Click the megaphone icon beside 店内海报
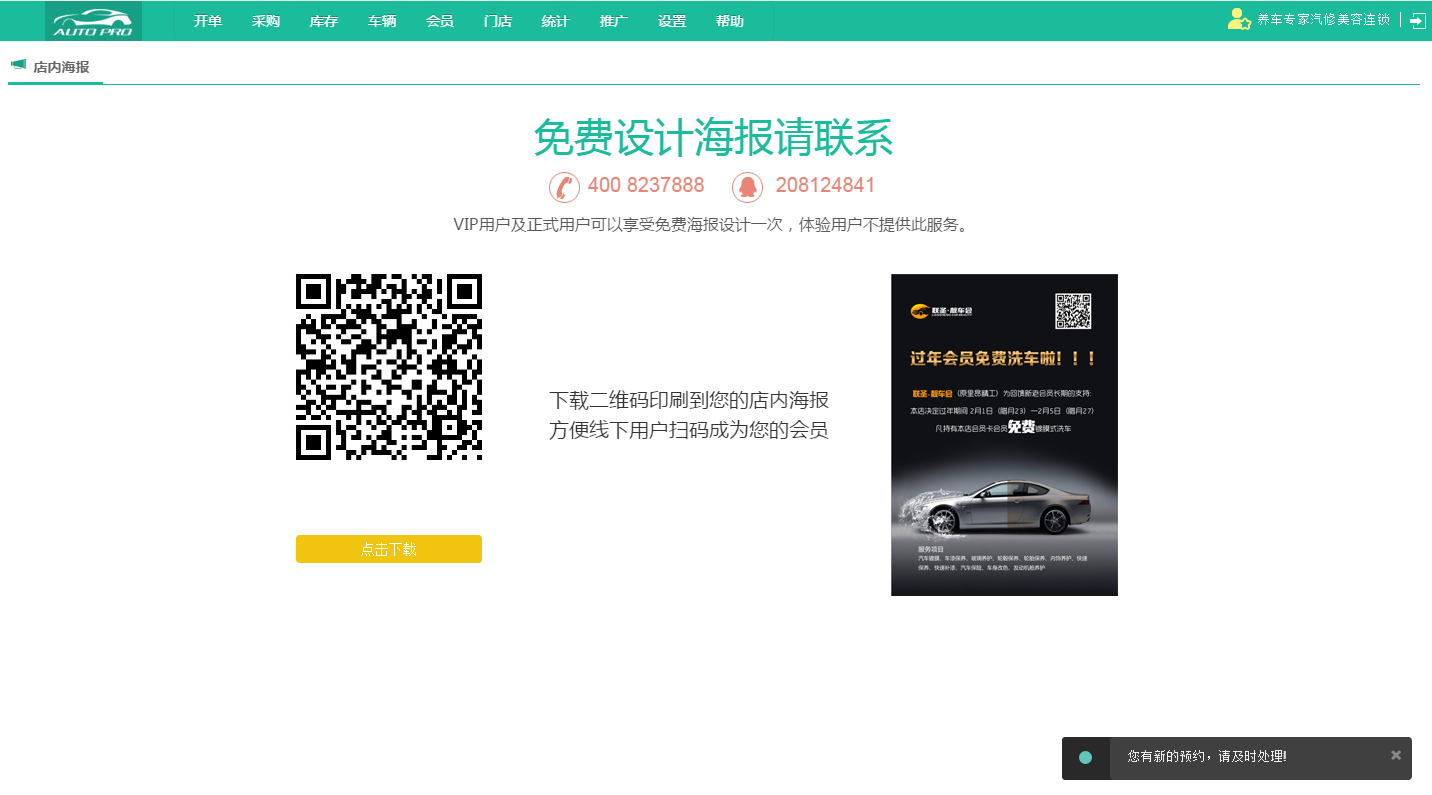 [x=18, y=65]
